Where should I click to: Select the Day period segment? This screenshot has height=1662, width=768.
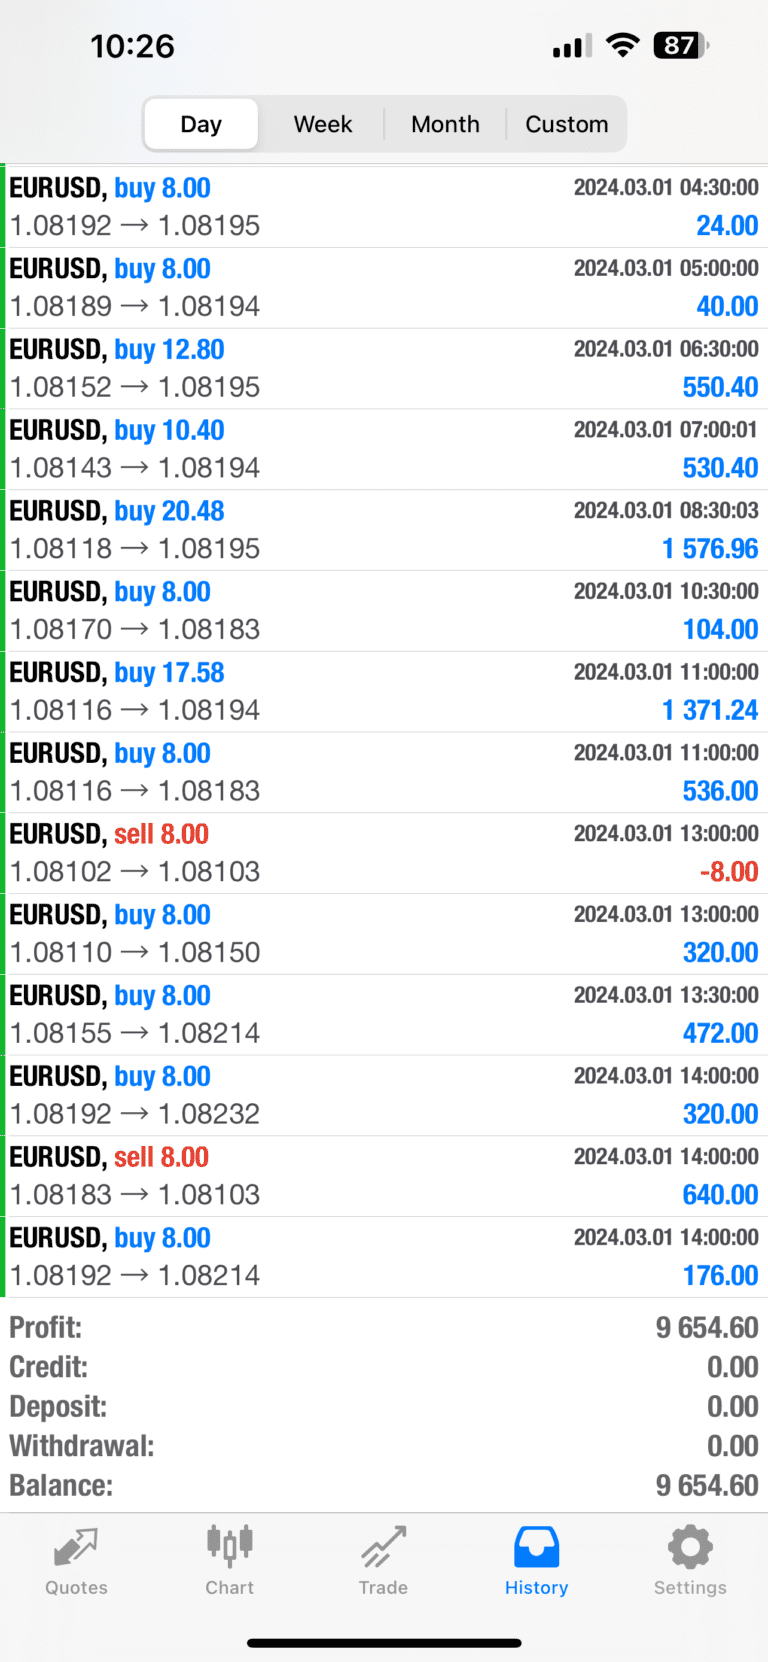tap(201, 124)
